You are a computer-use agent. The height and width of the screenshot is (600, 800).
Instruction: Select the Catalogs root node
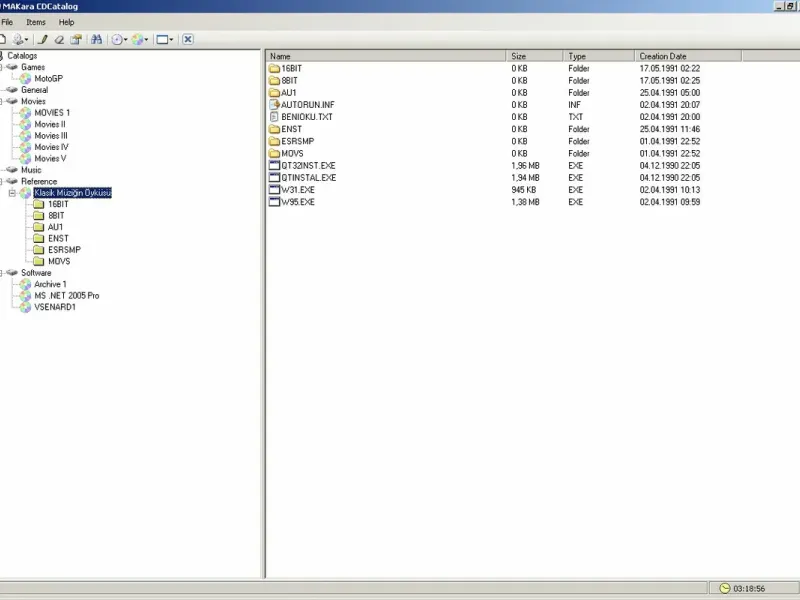click(22, 56)
